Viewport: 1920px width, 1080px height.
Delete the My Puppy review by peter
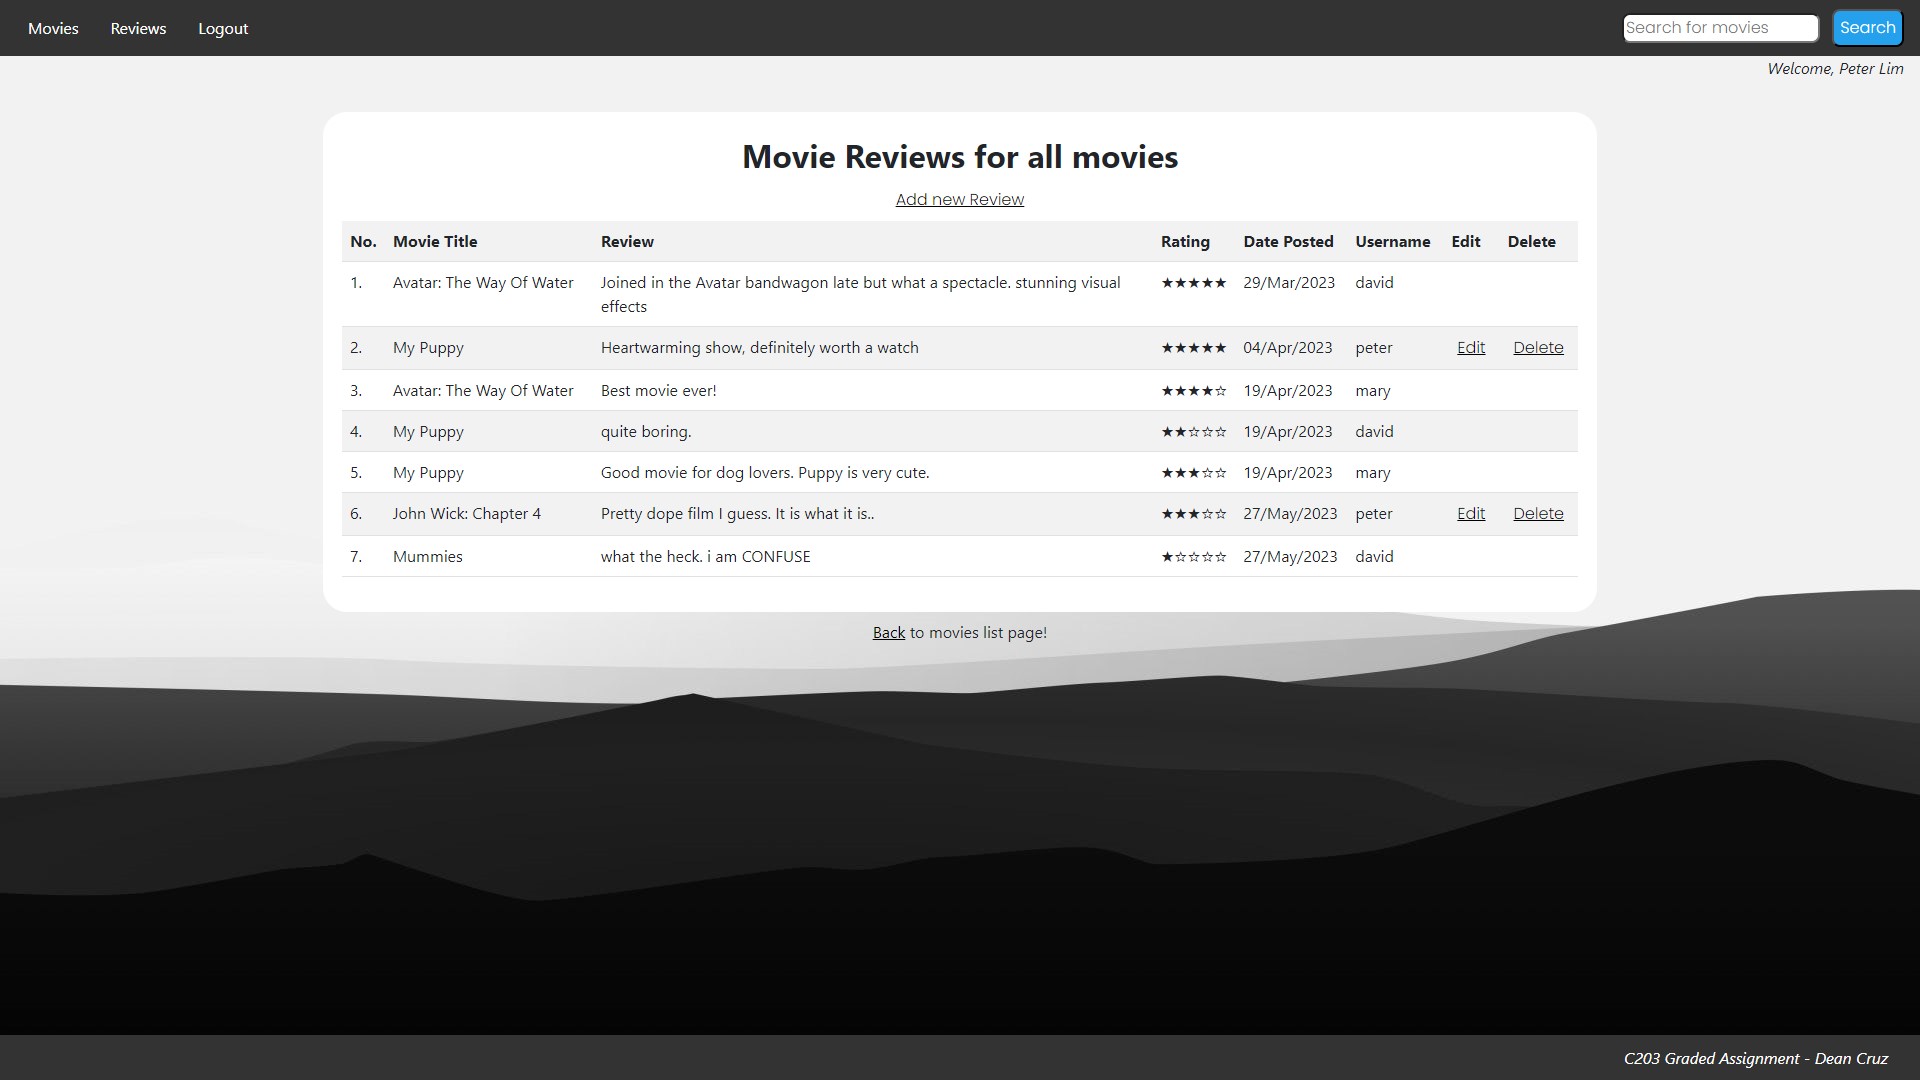[1537, 348]
